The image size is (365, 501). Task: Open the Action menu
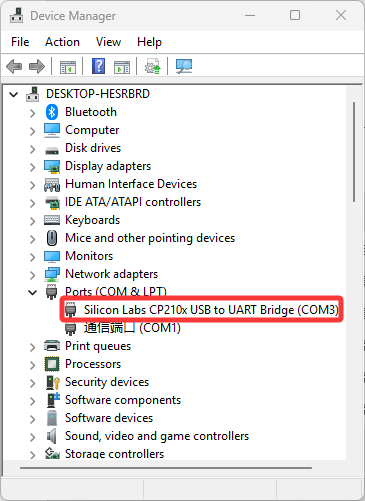[x=62, y=42]
